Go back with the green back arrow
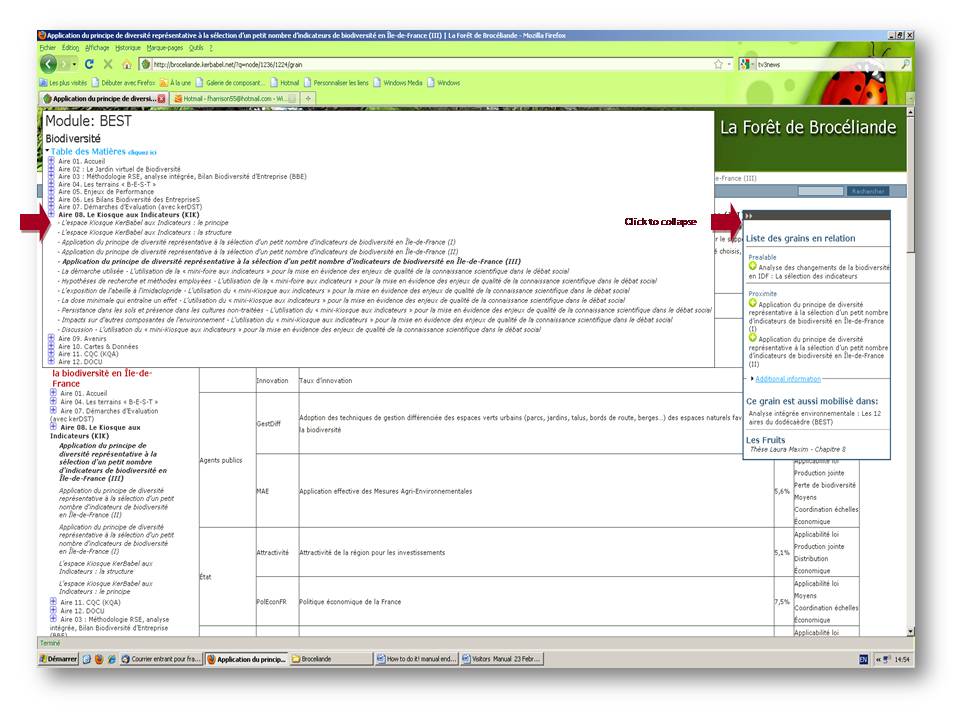This screenshot has width=960, height=720. coord(48,64)
